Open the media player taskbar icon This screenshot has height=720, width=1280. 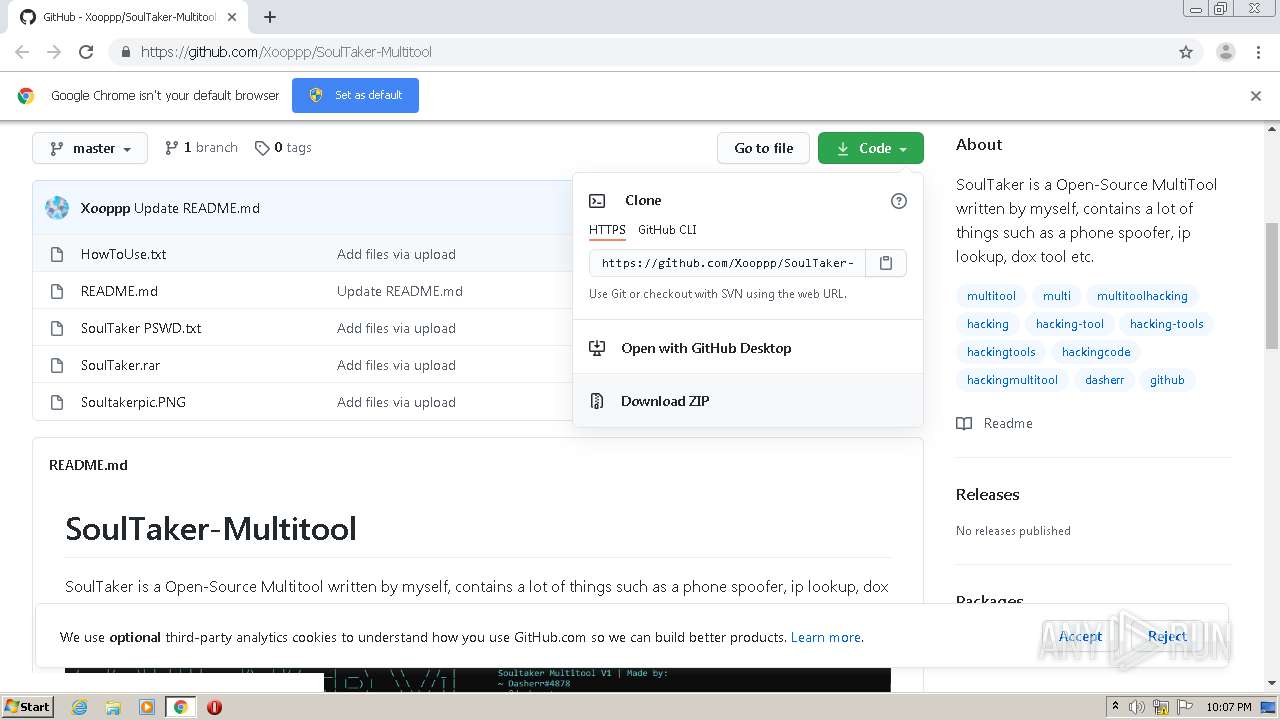coord(147,707)
